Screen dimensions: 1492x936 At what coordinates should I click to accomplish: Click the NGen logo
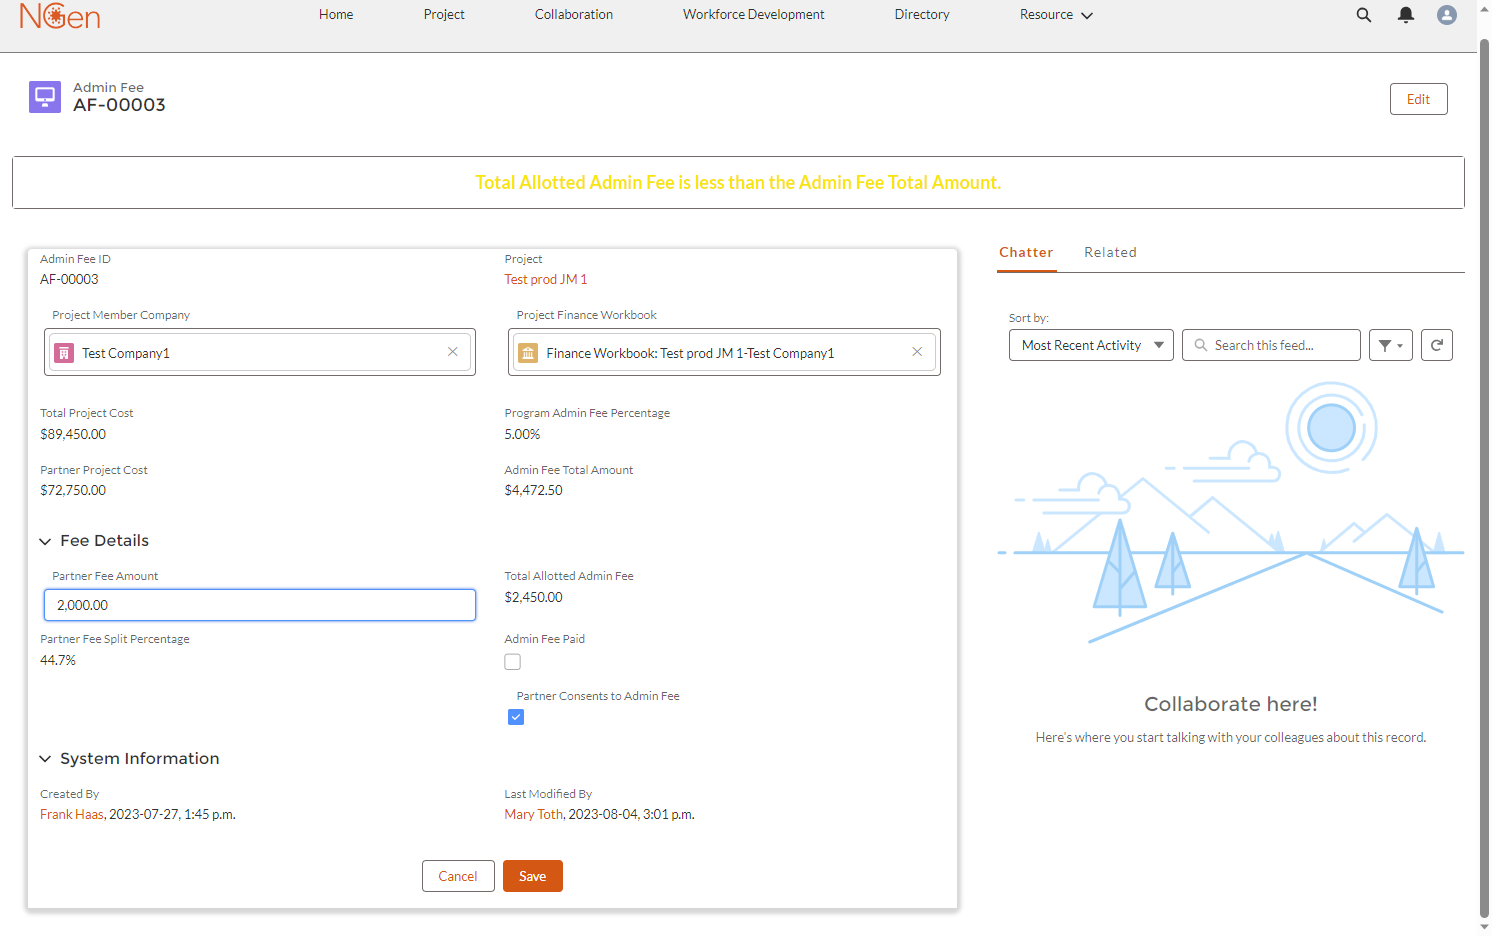[x=60, y=15]
